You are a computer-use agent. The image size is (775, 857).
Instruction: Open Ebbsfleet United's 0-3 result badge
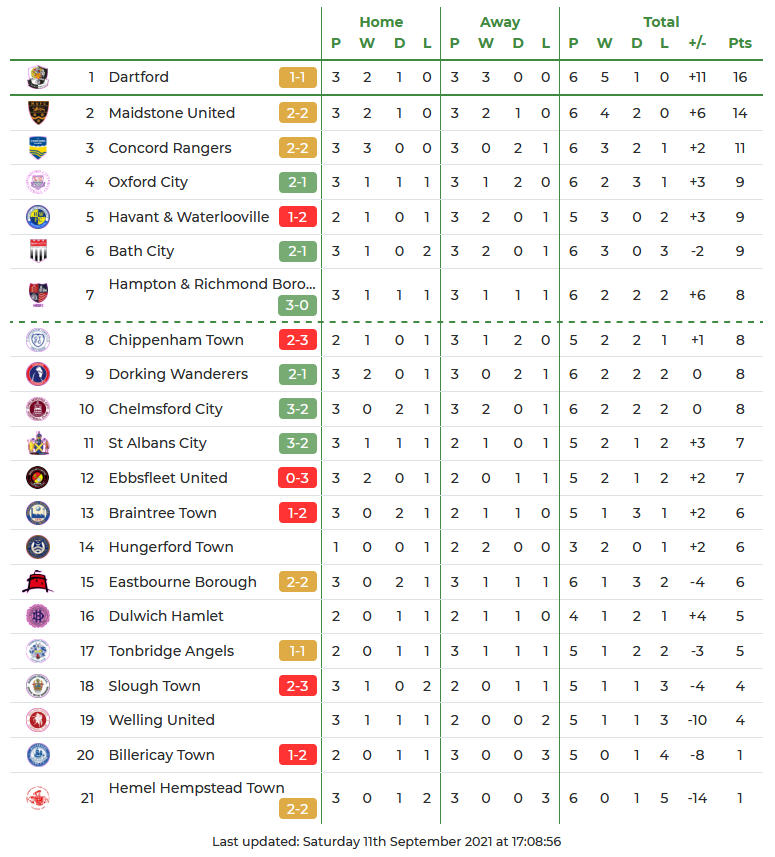coord(298,478)
